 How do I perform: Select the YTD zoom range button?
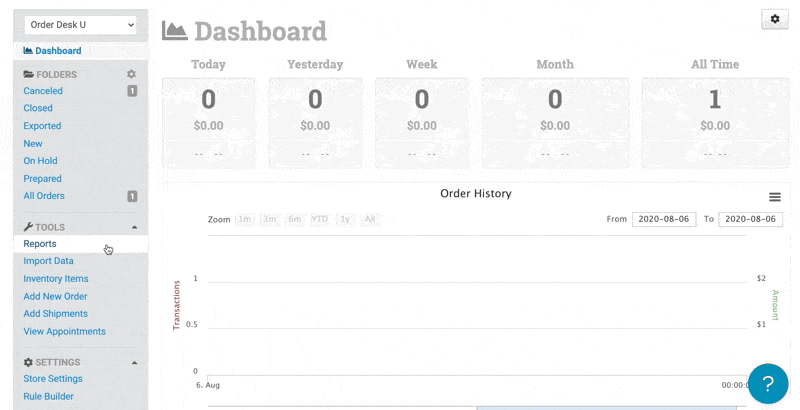(x=320, y=219)
